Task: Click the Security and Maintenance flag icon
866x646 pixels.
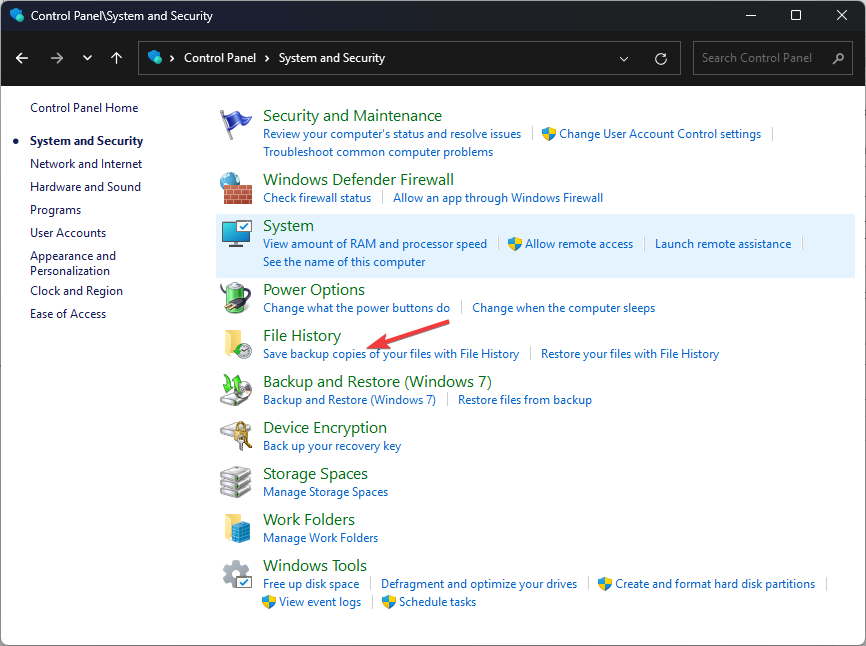Action: tap(236, 125)
